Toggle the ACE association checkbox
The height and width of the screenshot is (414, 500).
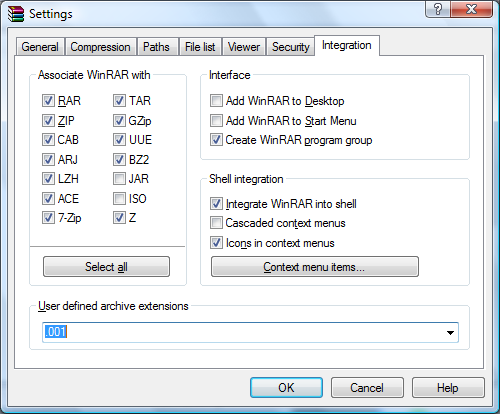pyautogui.click(x=48, y=199)
